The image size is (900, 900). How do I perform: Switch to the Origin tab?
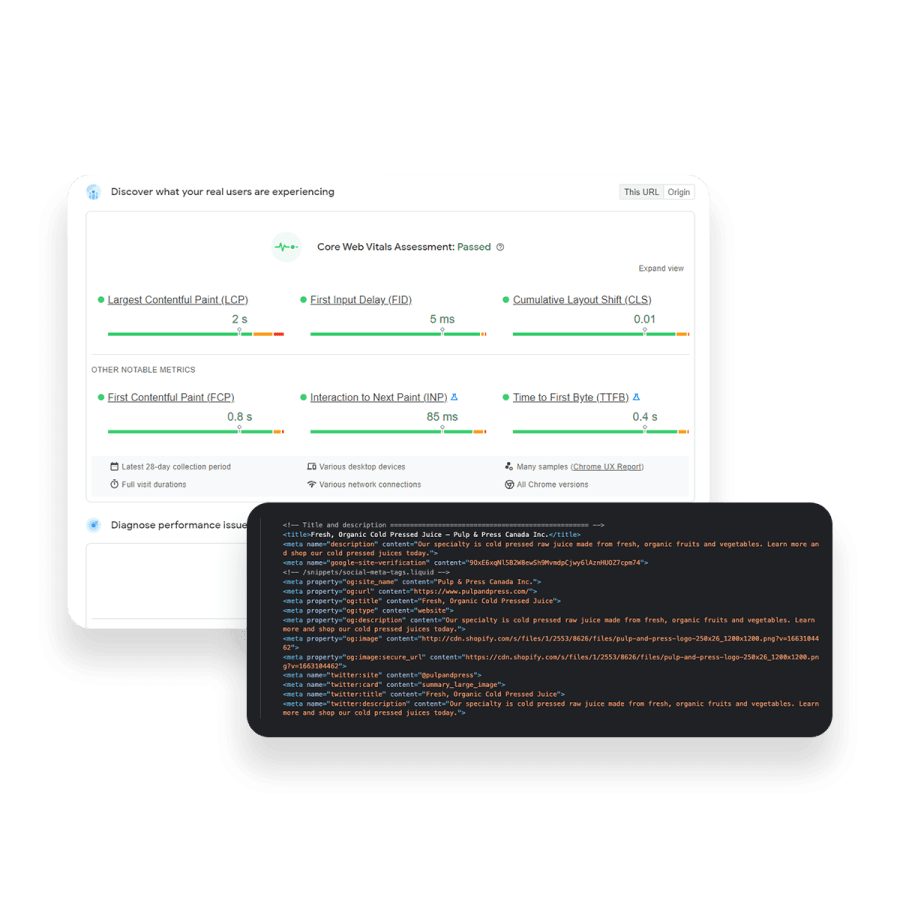(679, 191)
